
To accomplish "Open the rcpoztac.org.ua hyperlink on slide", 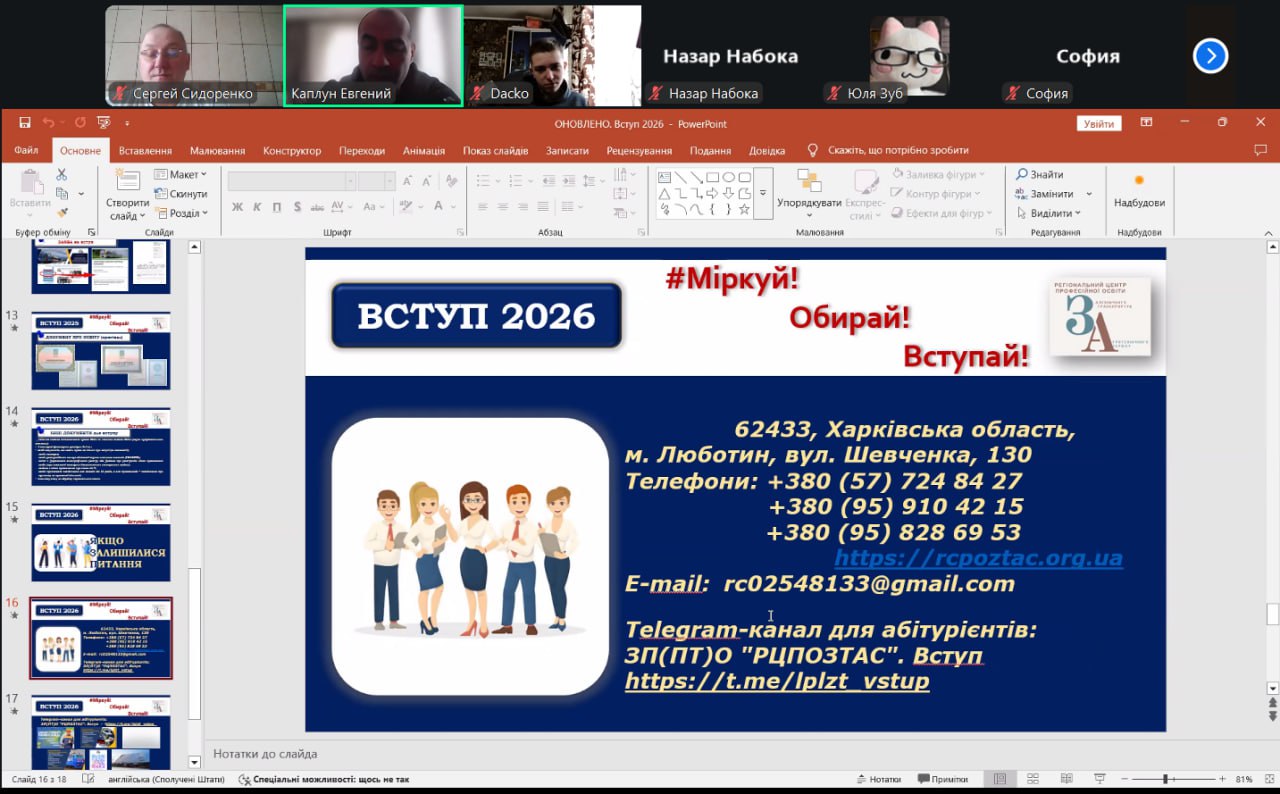I will point(977,558).
